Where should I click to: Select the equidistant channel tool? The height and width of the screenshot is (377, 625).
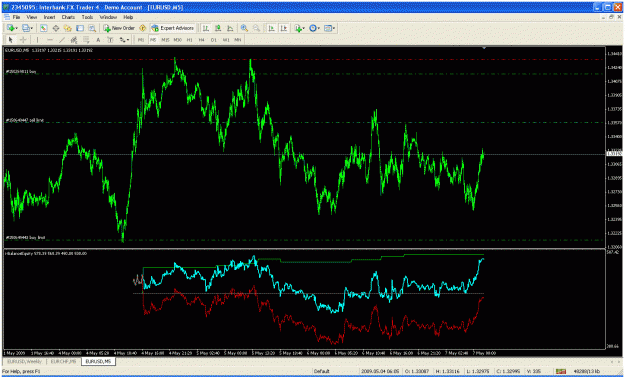pos(74,40)
